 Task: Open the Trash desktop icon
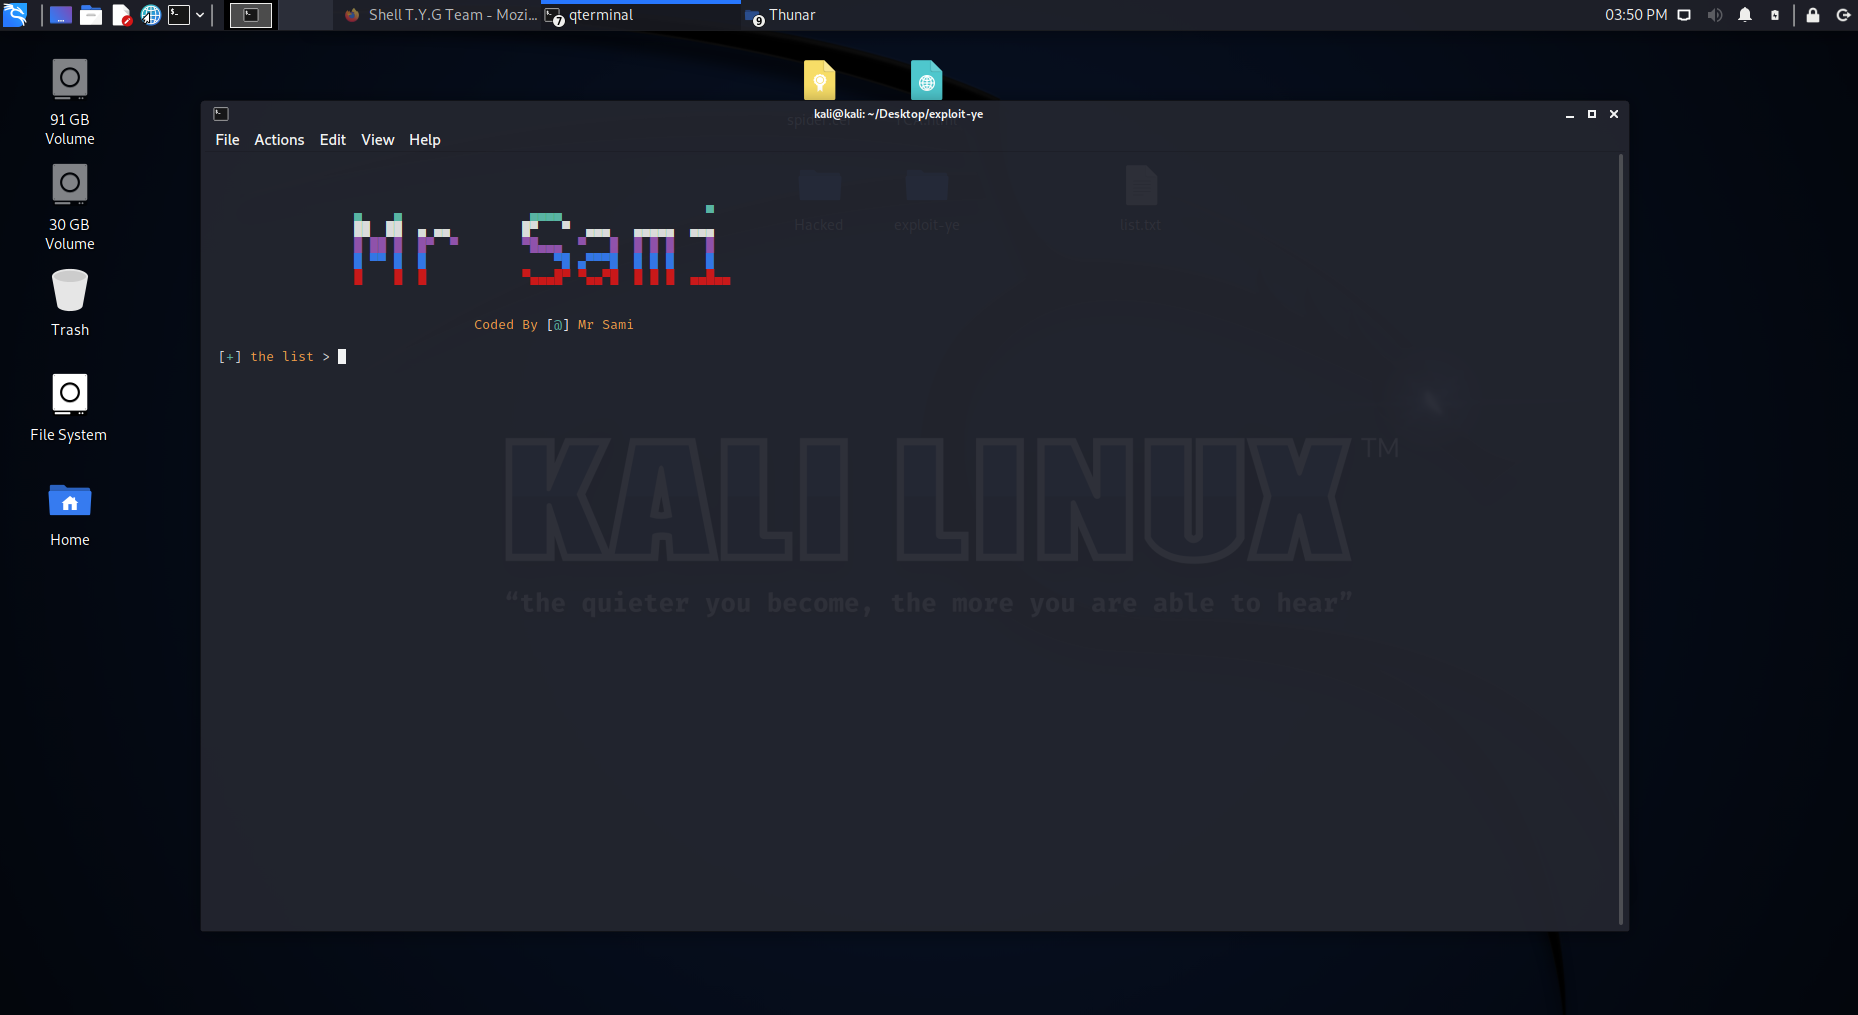click(x=70, y=303)
